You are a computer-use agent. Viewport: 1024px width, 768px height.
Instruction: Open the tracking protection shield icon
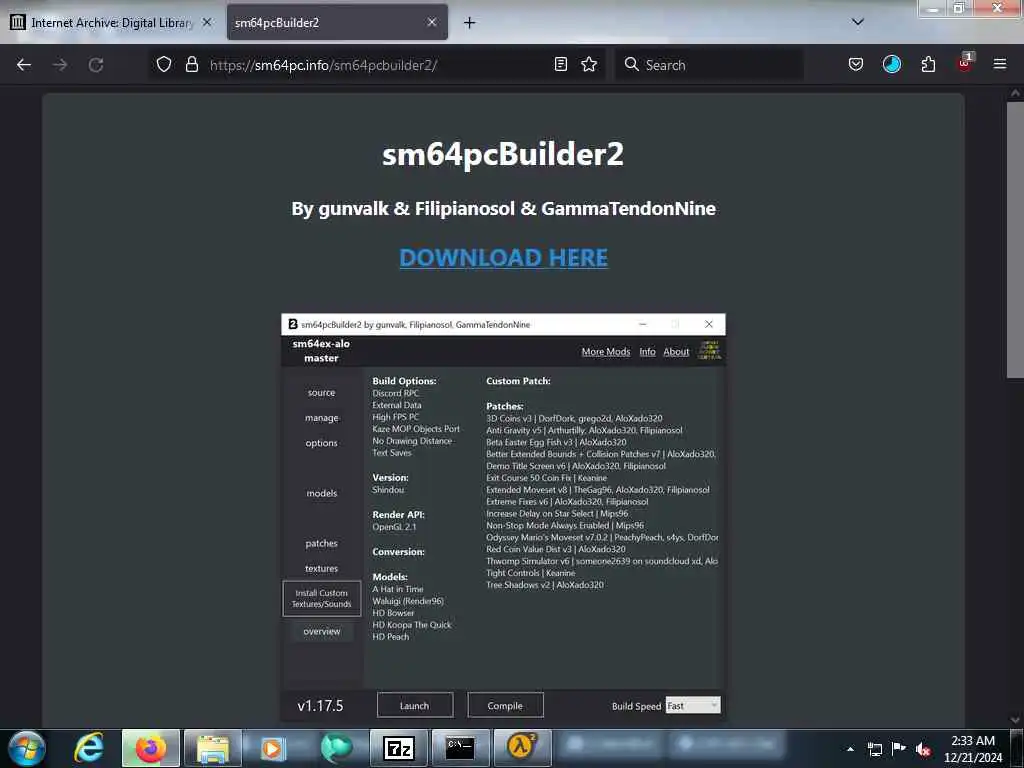click(164, 64)
